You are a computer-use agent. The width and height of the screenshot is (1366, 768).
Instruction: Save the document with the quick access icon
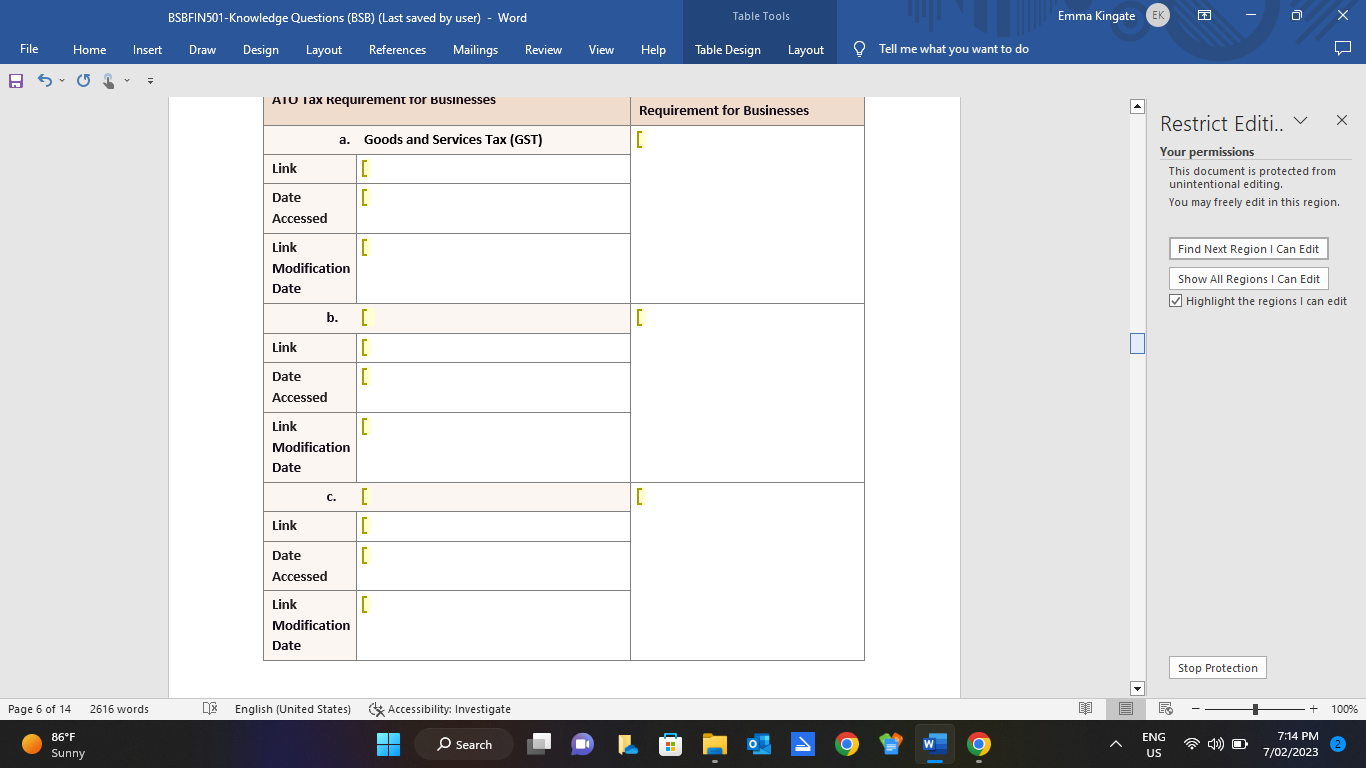[16, 80]
